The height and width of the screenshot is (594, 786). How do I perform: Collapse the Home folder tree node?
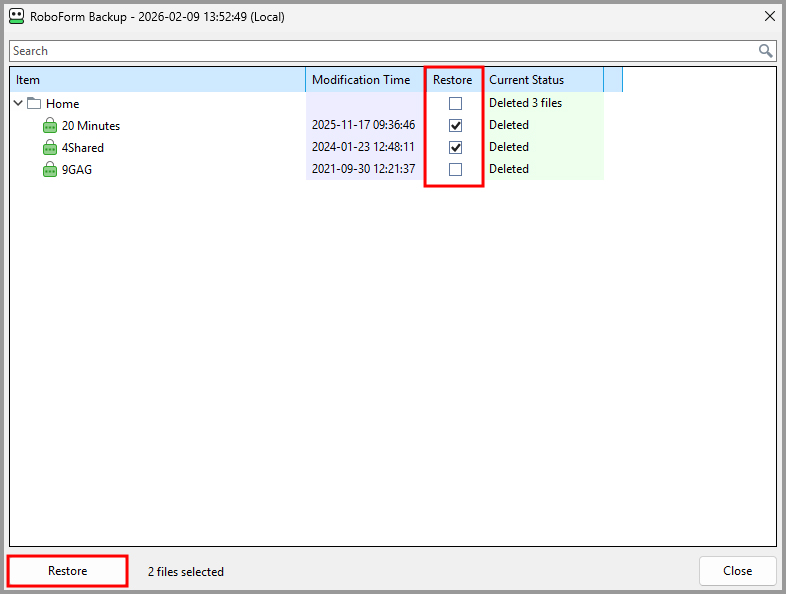point(18,104)
